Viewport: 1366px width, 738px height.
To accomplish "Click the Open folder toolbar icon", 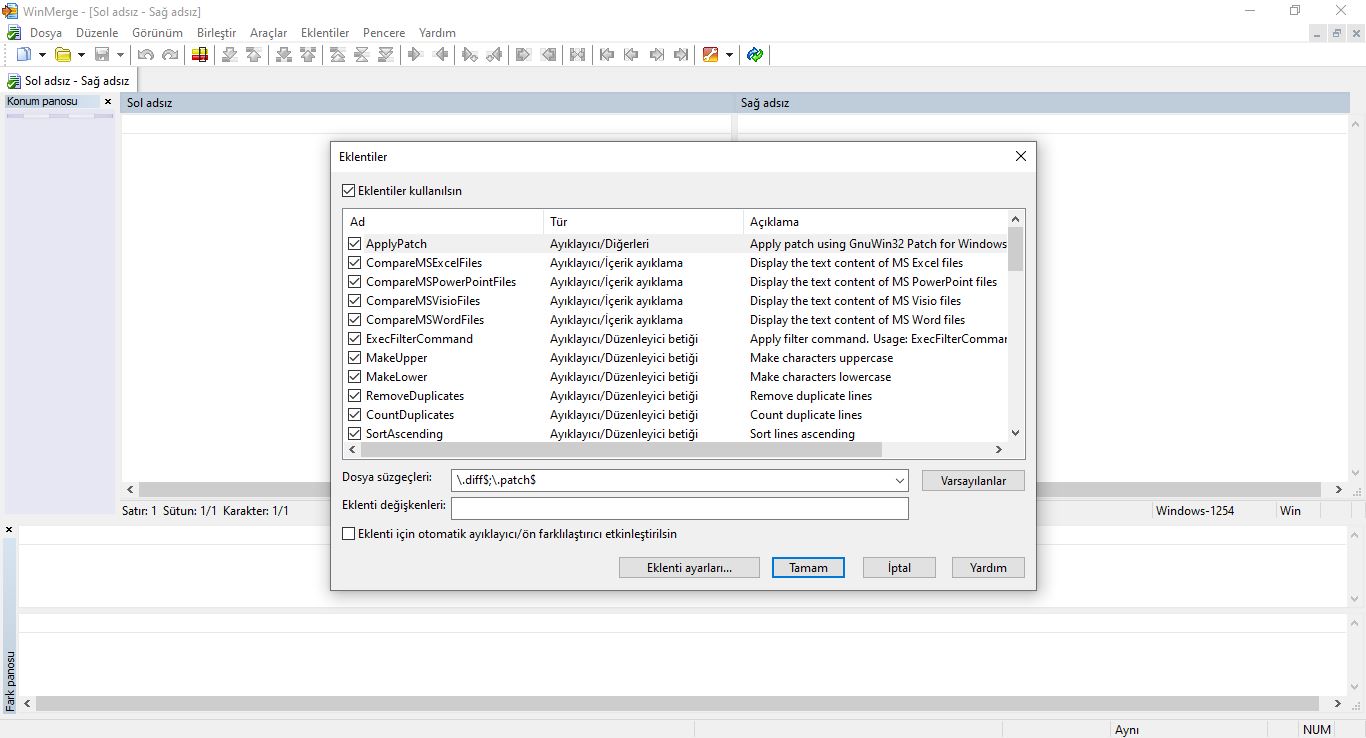I will click(x=63, y=54).
